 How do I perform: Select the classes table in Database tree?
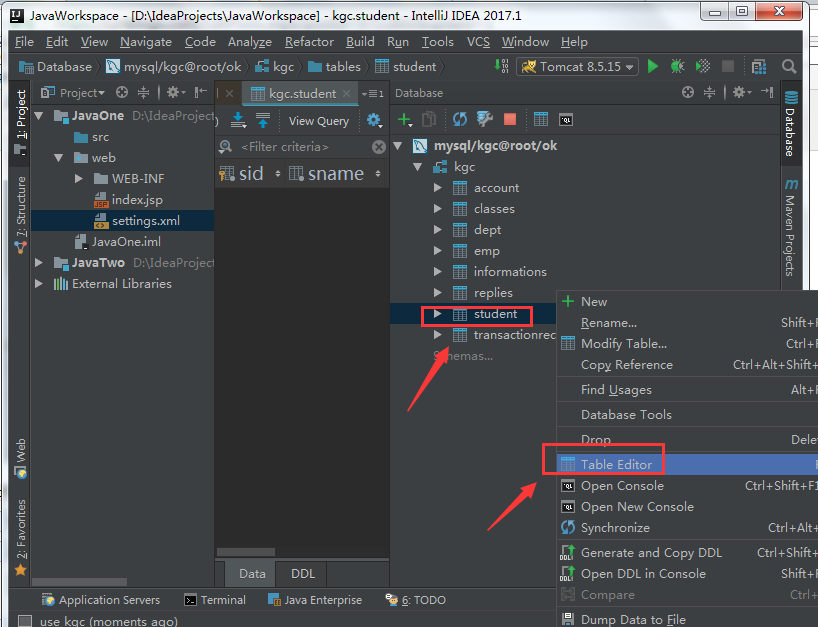point(484,209)
